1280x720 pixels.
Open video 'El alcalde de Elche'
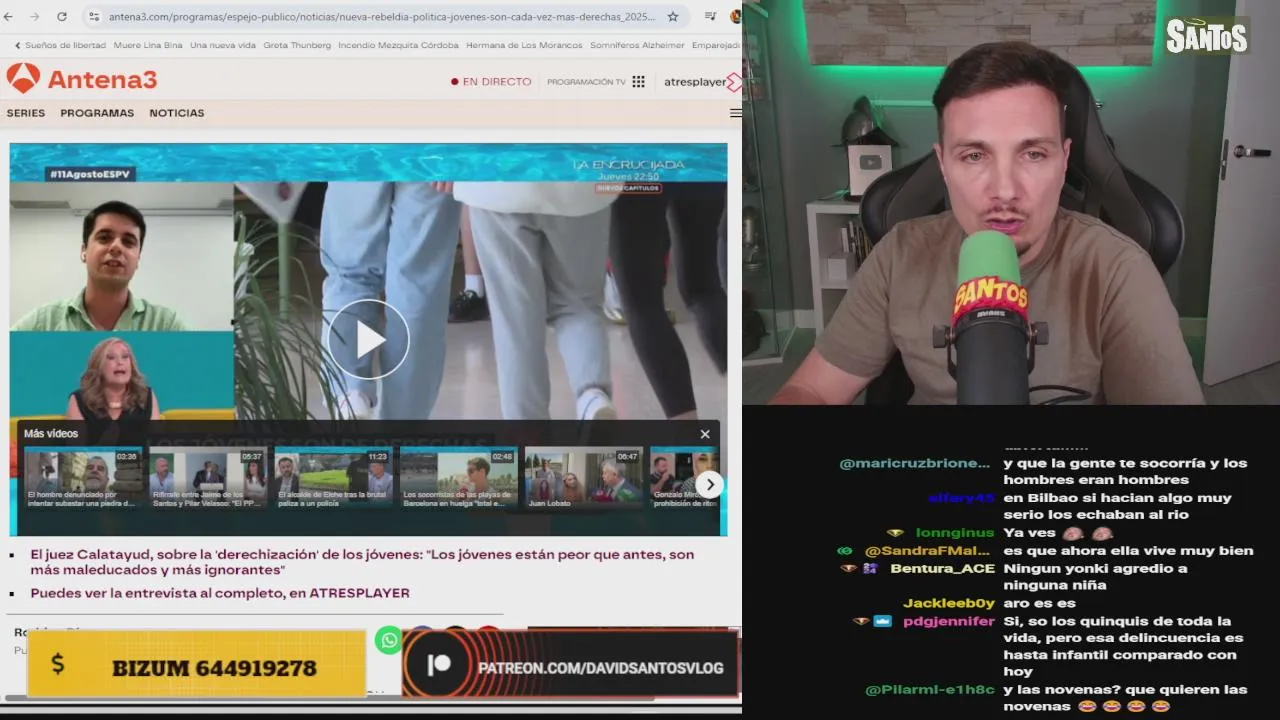[333, 479]
